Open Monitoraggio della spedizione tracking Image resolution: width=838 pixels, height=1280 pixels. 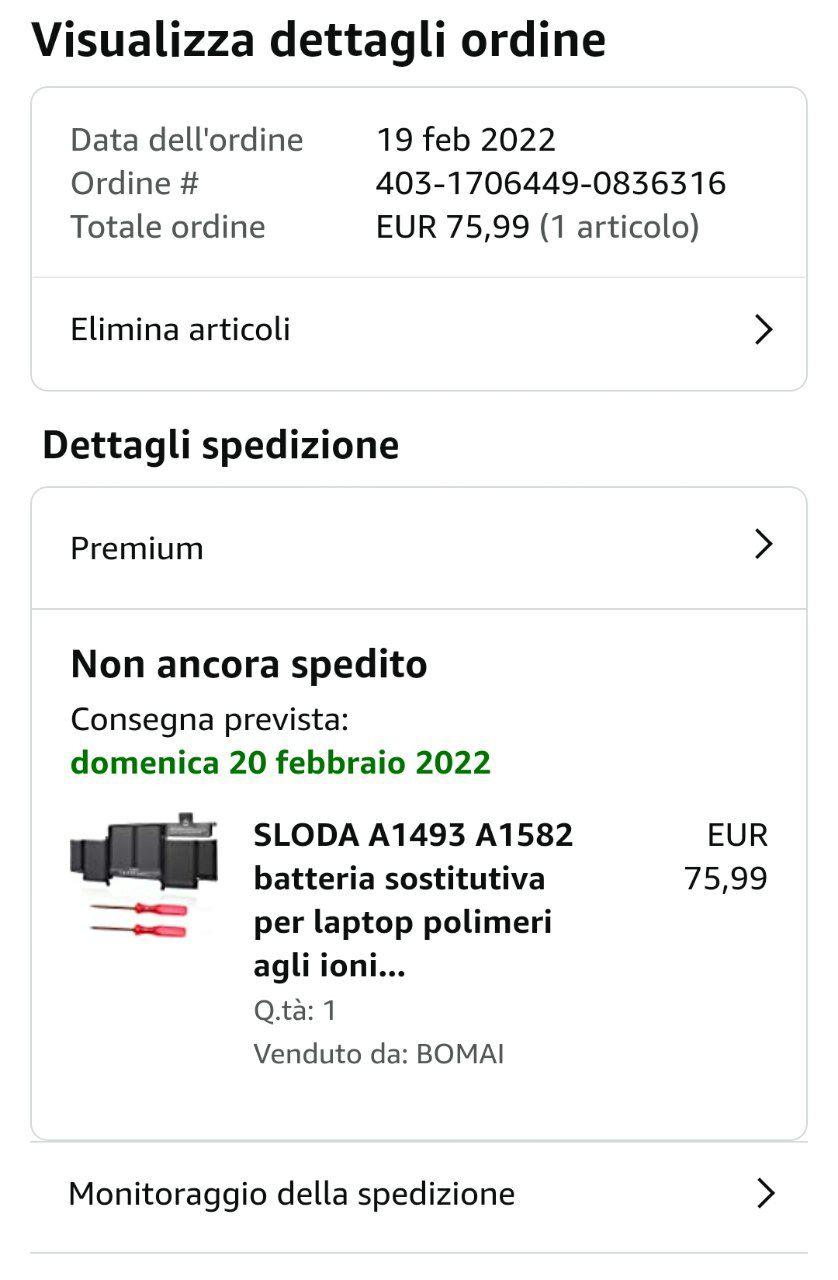click(291, 1193)
